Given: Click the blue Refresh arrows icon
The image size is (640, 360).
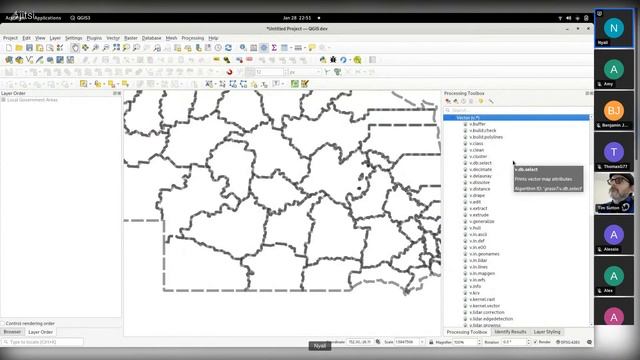Looking at the screenshot, I should click(x=229, y=48).
